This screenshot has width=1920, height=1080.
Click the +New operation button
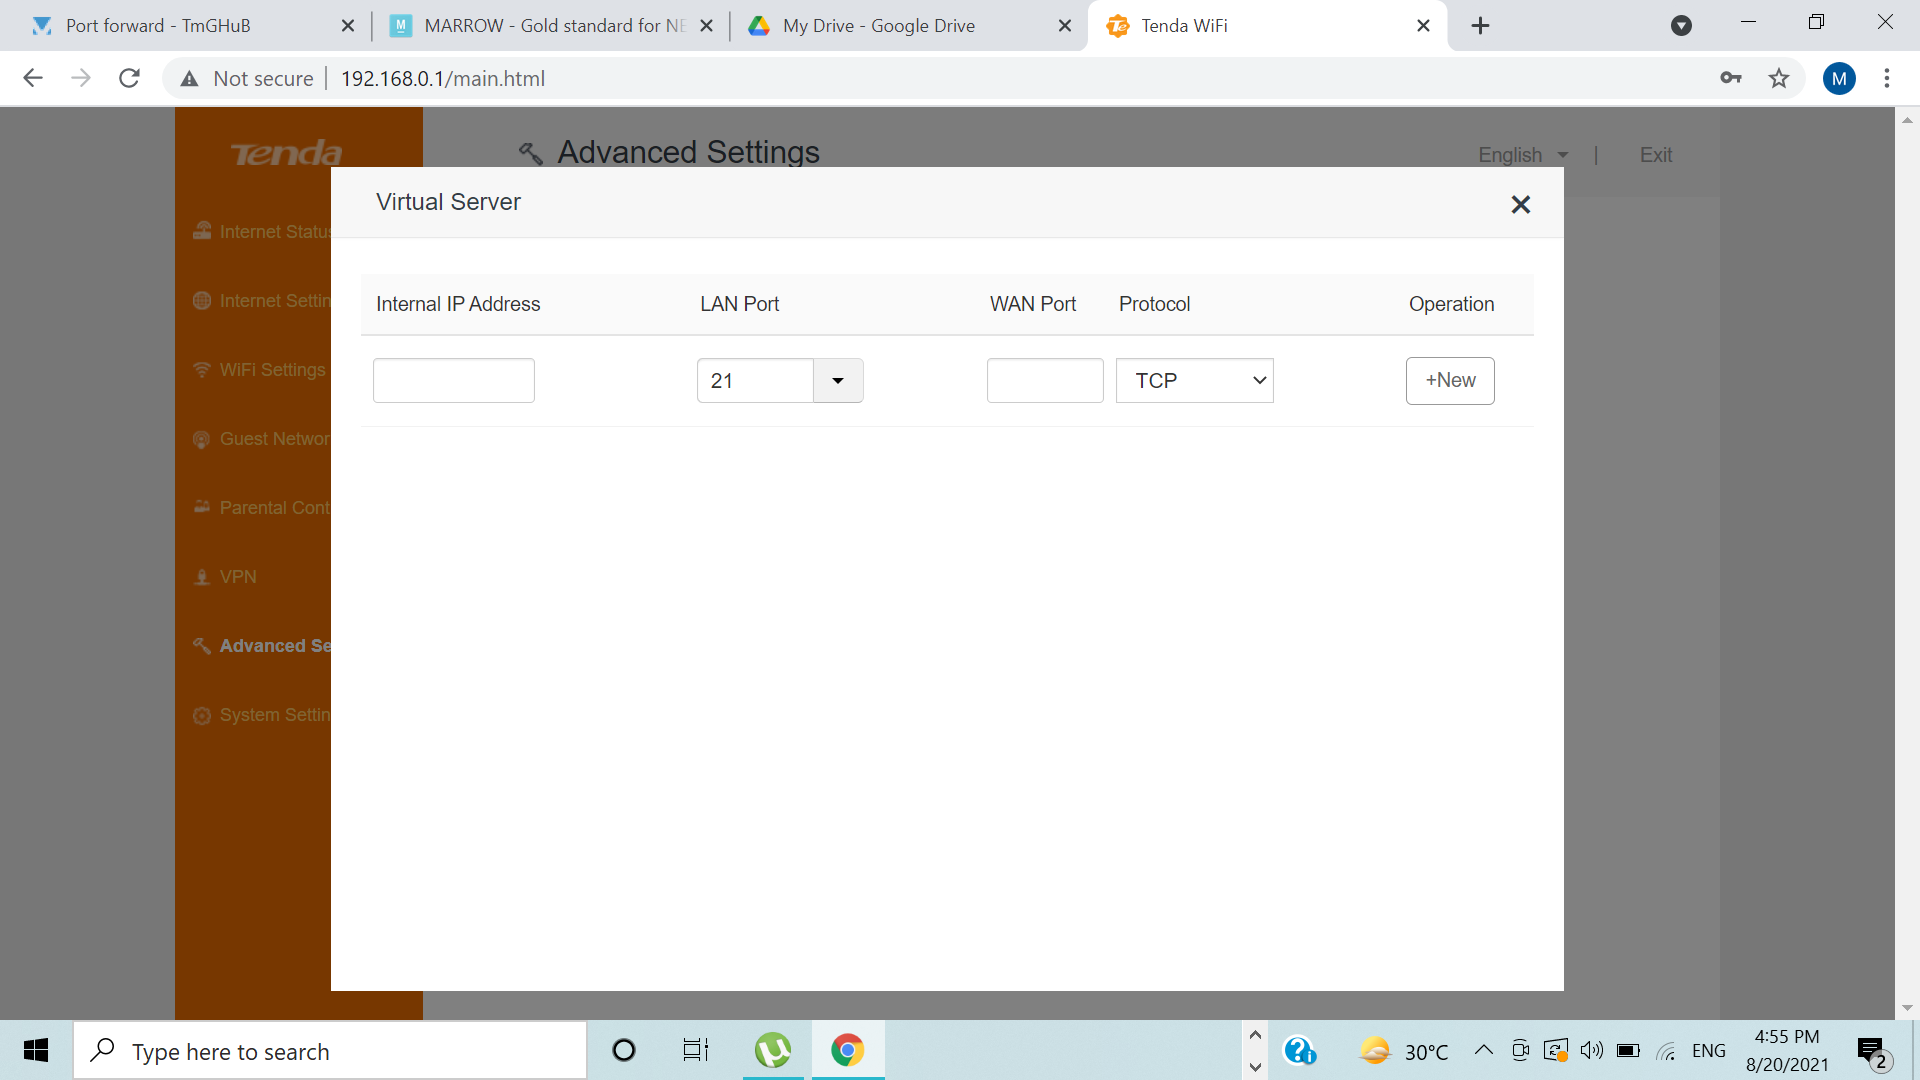pos(1449,381)
